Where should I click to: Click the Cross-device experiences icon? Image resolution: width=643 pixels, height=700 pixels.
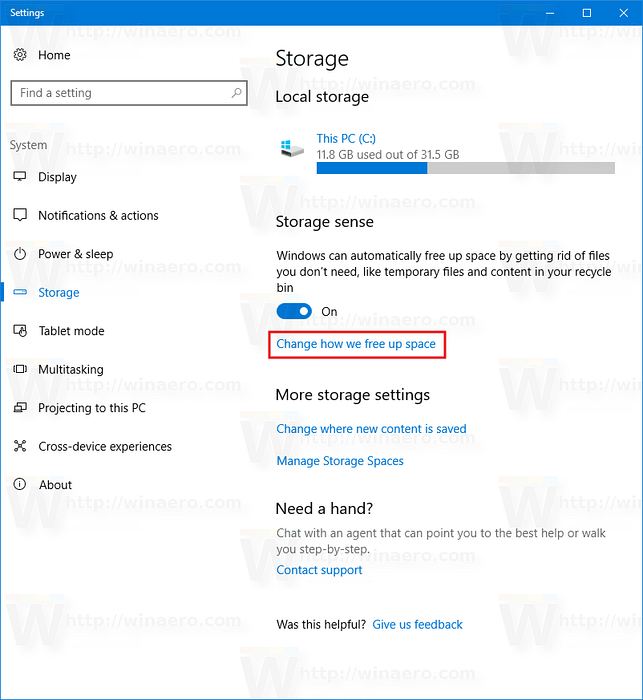coord(20,446)
